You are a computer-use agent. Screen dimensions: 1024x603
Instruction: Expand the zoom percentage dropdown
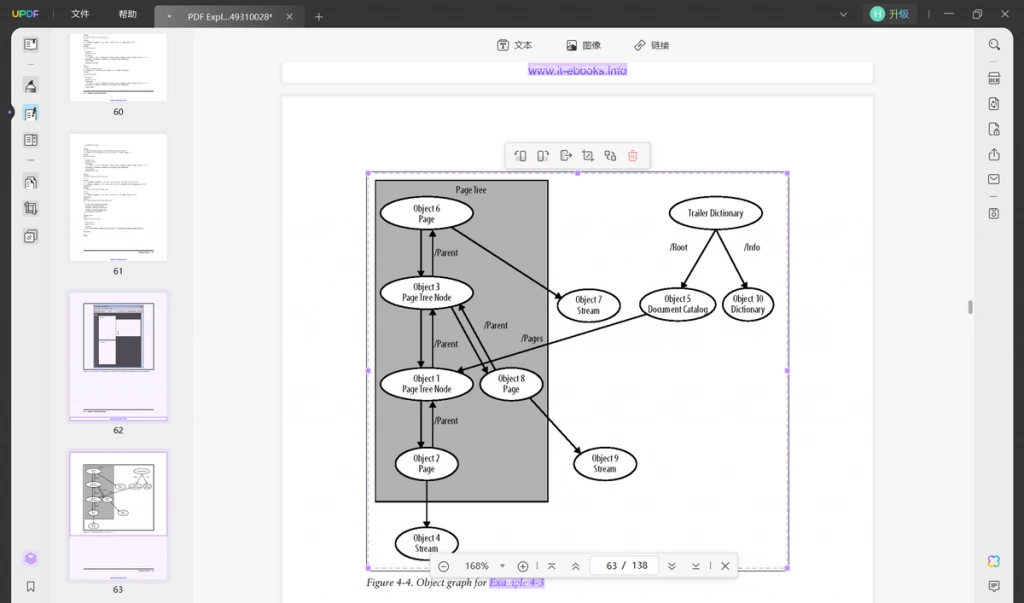(502, 566)
